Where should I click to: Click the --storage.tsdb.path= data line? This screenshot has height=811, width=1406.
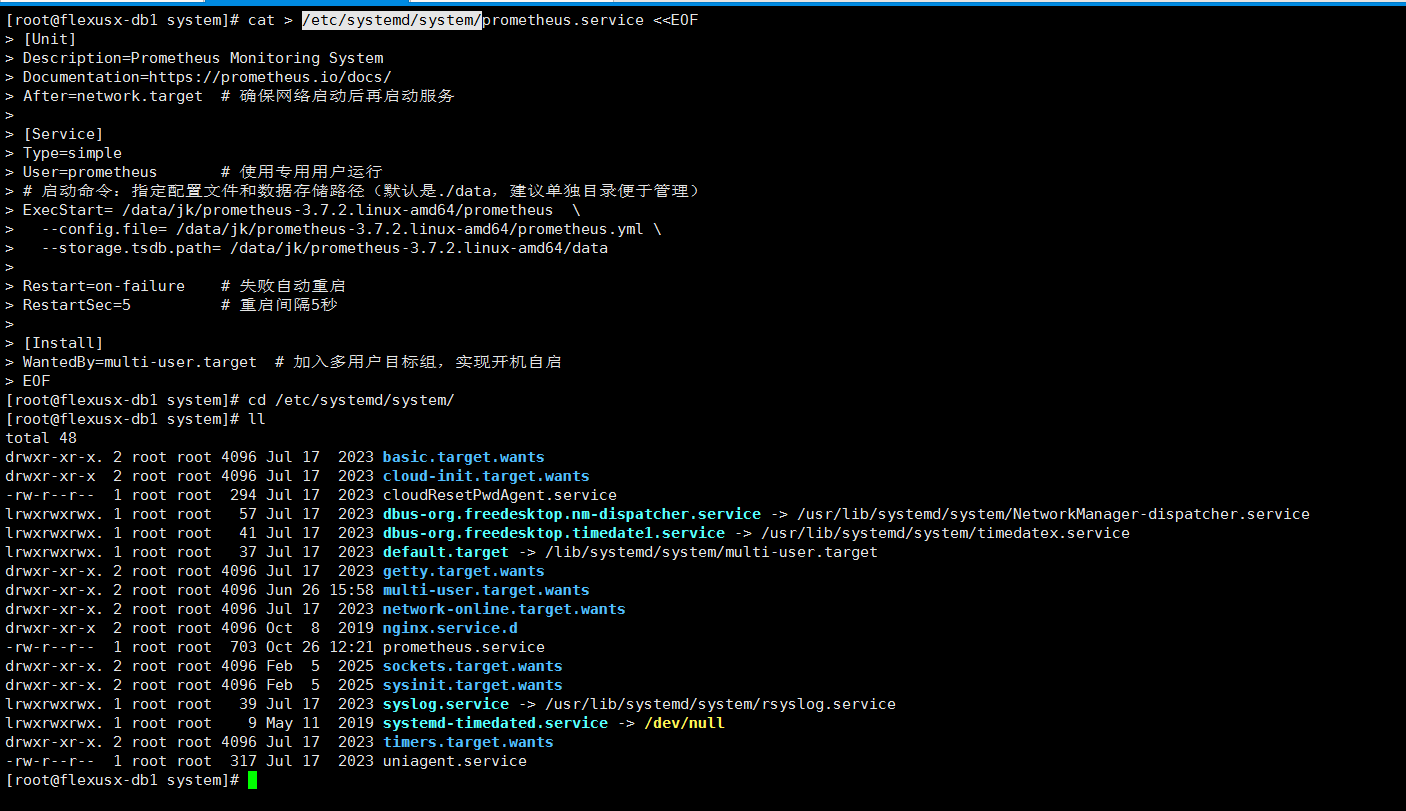[324, 248]
